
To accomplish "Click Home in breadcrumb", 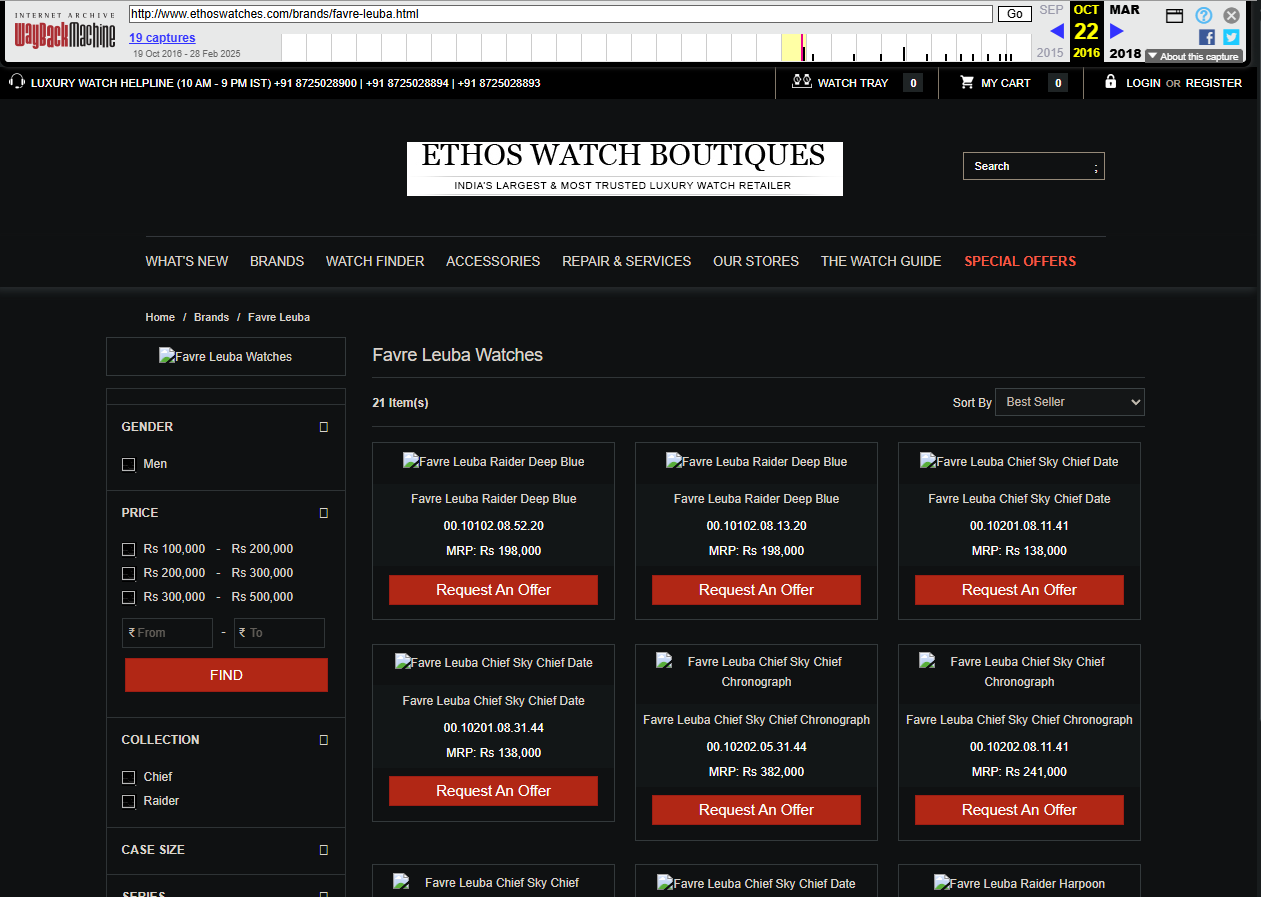I will pyautogui.click(x=160, y=317).
